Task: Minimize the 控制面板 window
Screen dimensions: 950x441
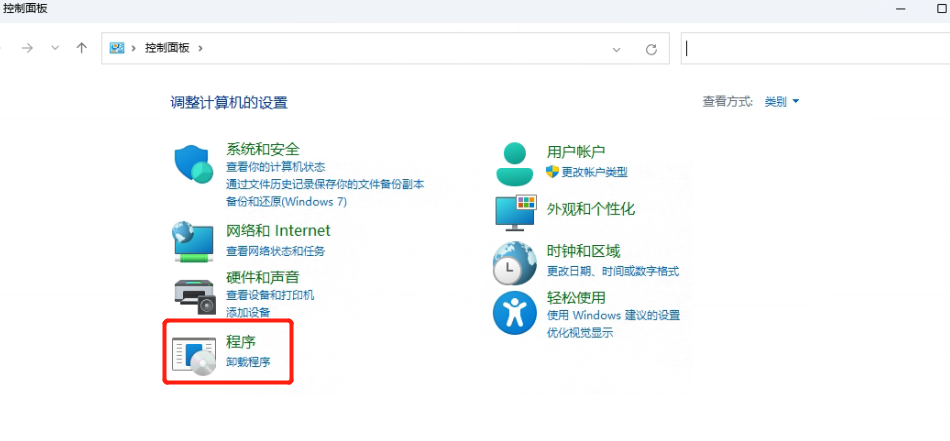Action: [x=903, y=8]
